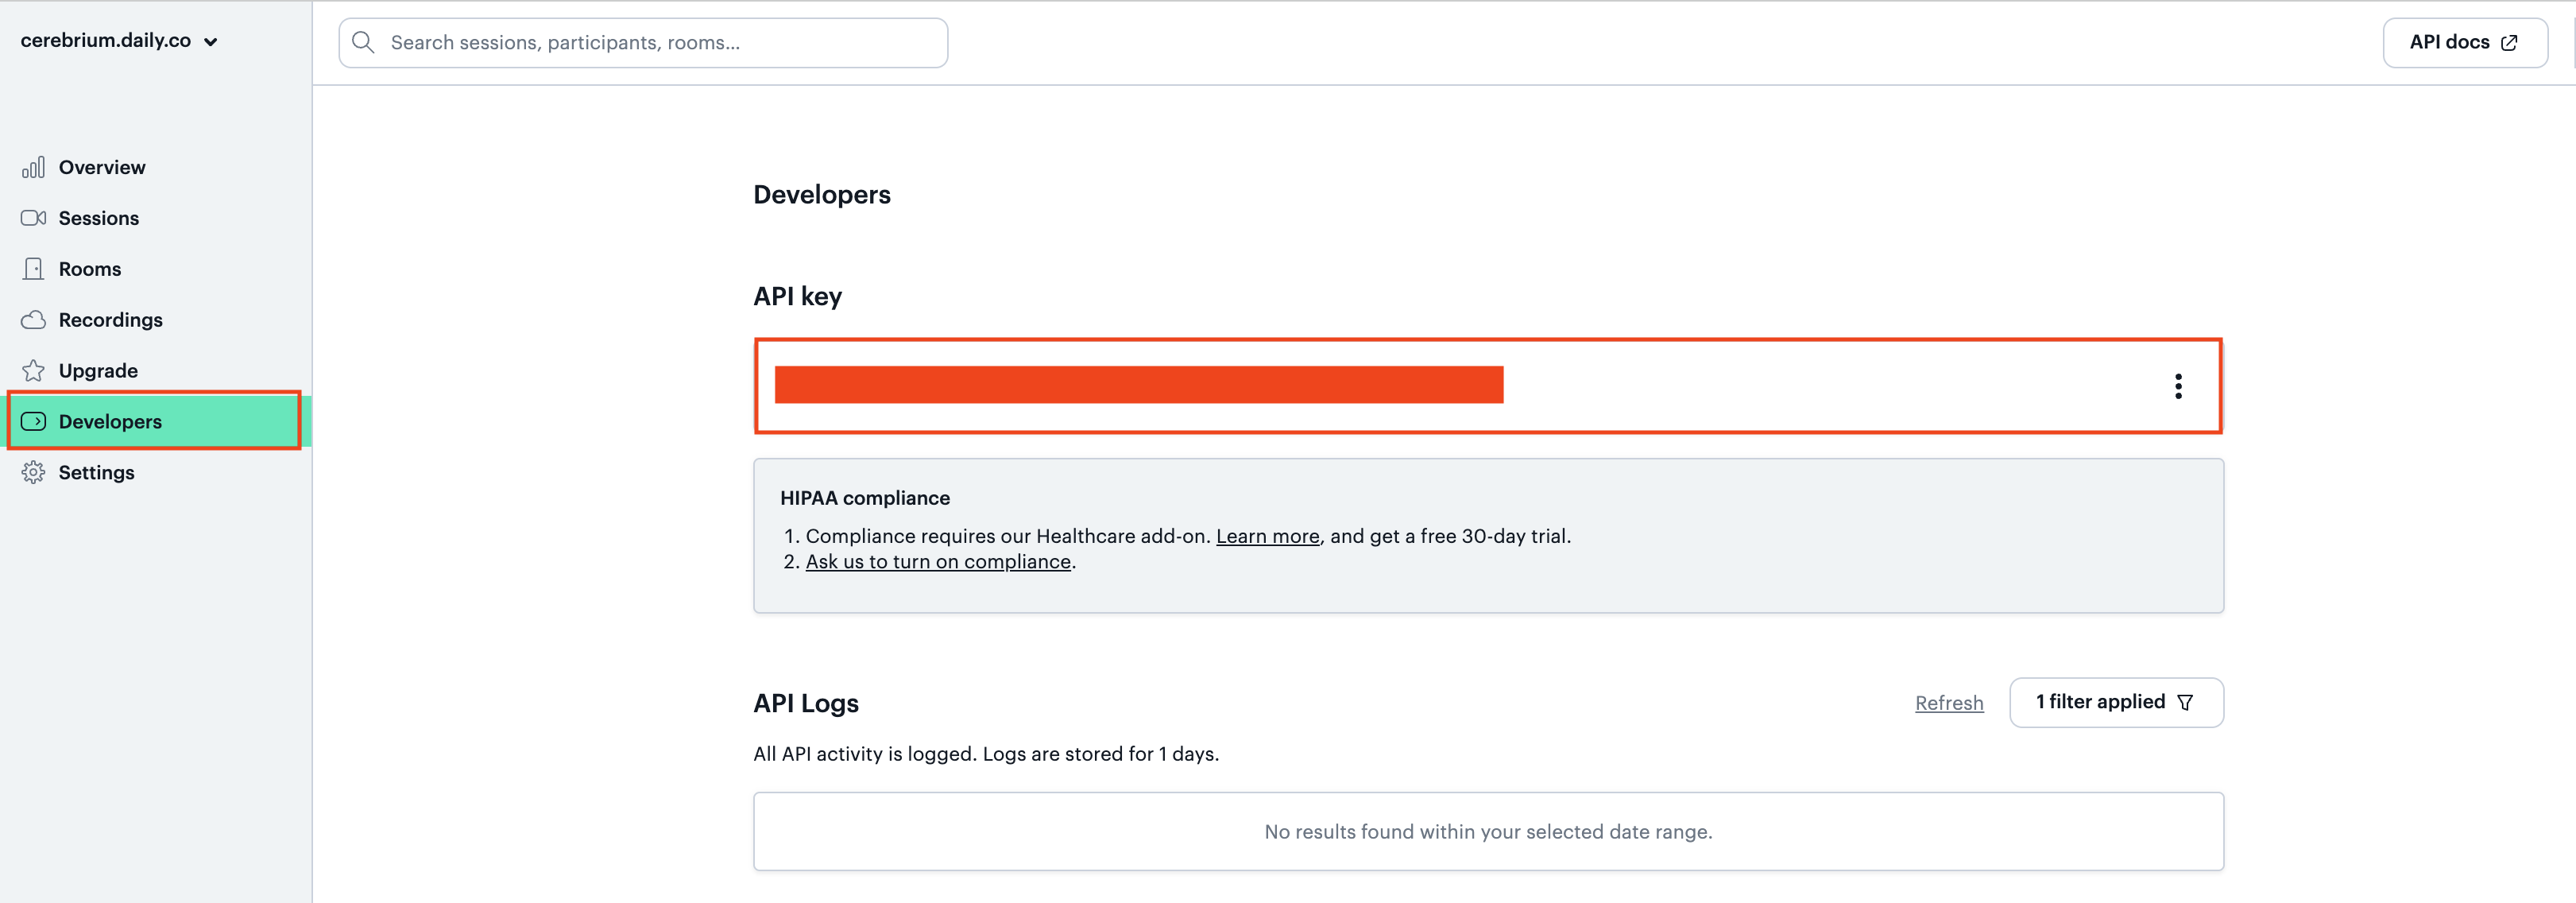Open the API key three-dot menu
Image resolution: width=2576 pixels, height=903 pixels.
point(2178,386)
